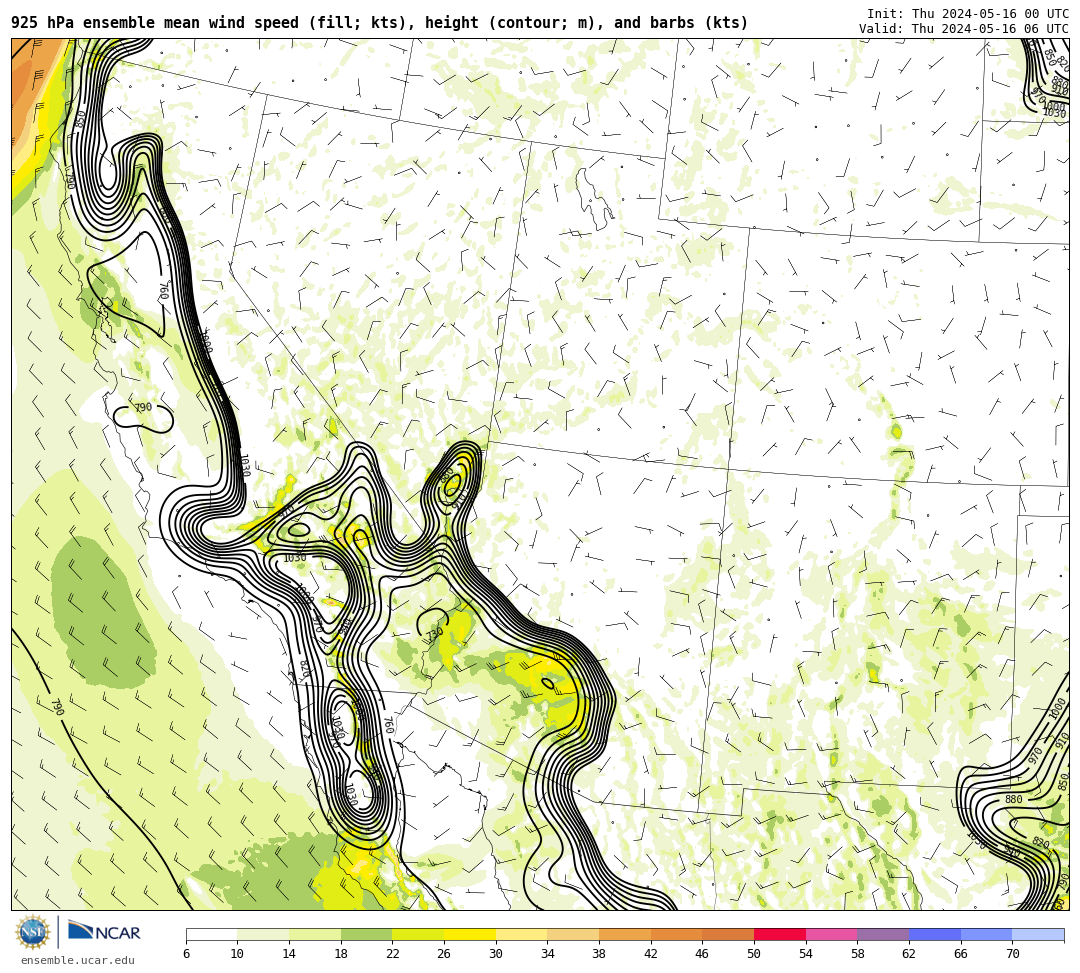Click the colorbar tick label '58'
The width and height of the screenshot is (1080, 973).
click(x=858, y=954)
